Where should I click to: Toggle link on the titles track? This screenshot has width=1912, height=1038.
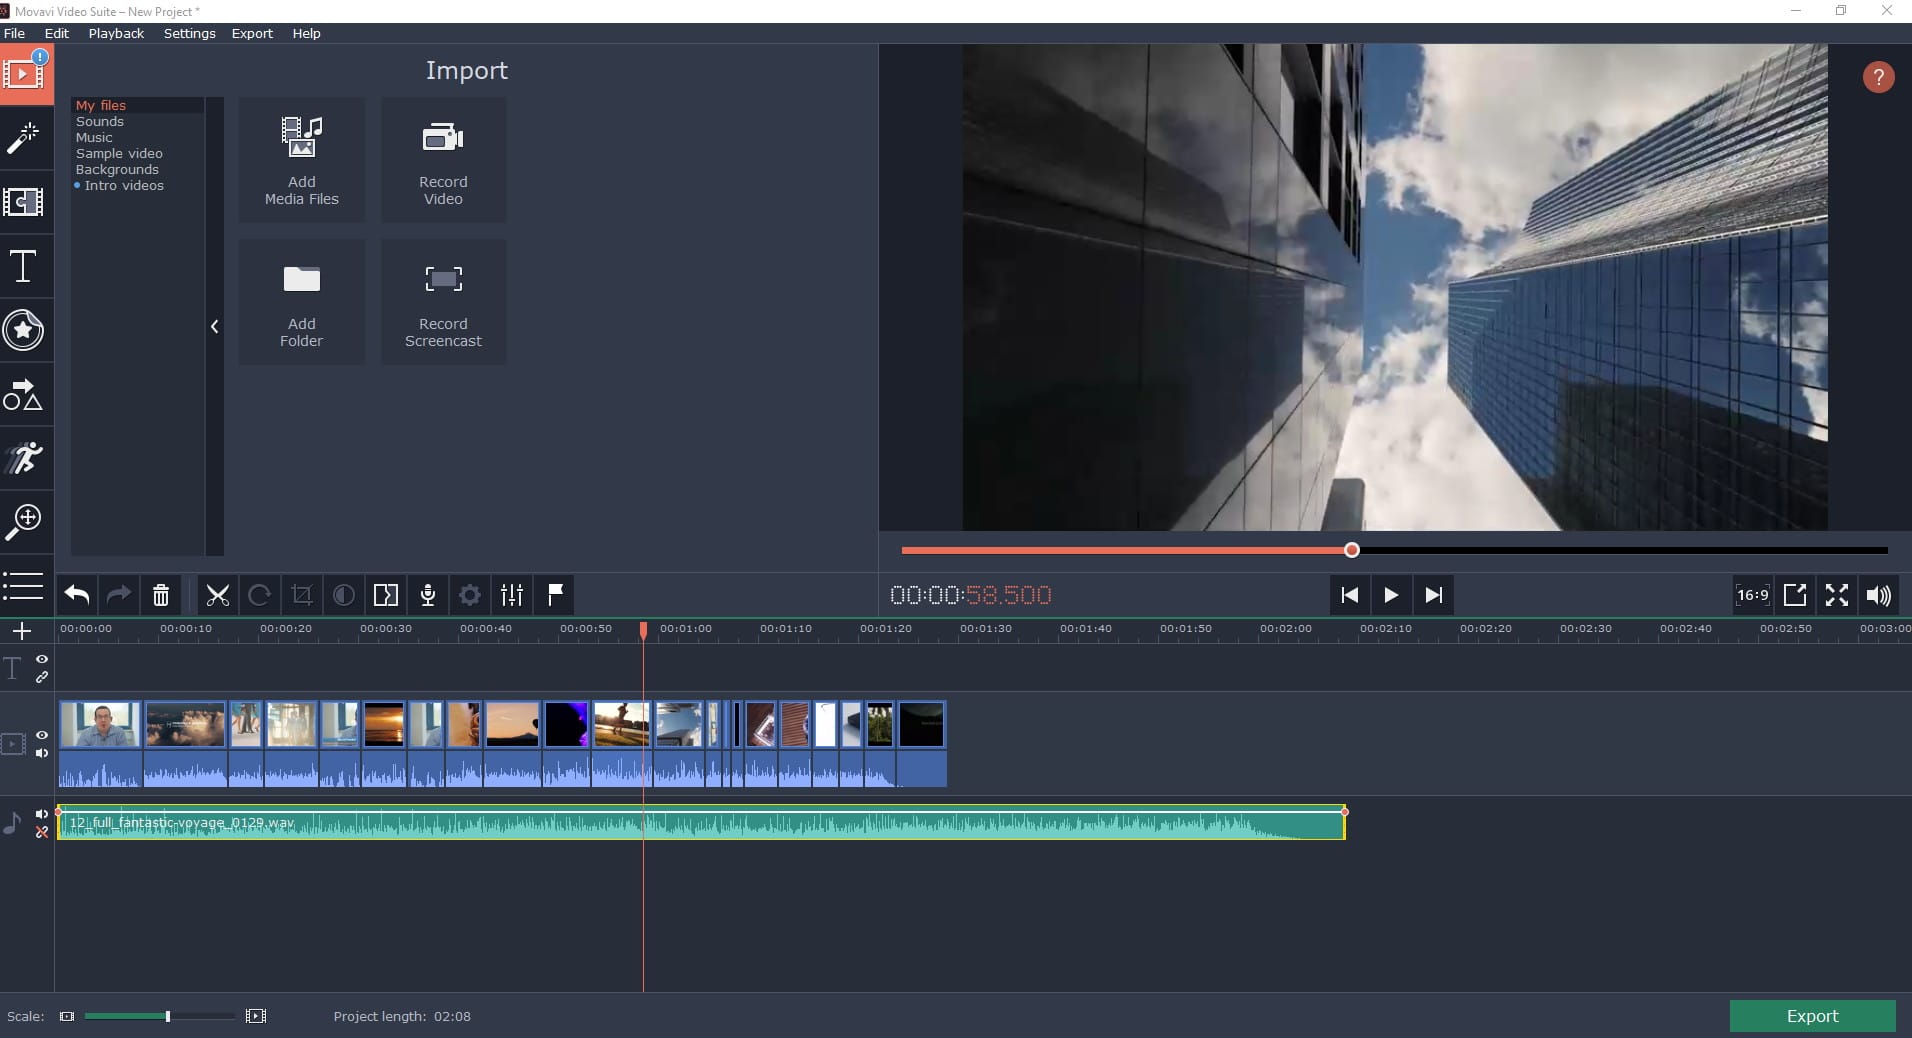click(x=42, y=677)
